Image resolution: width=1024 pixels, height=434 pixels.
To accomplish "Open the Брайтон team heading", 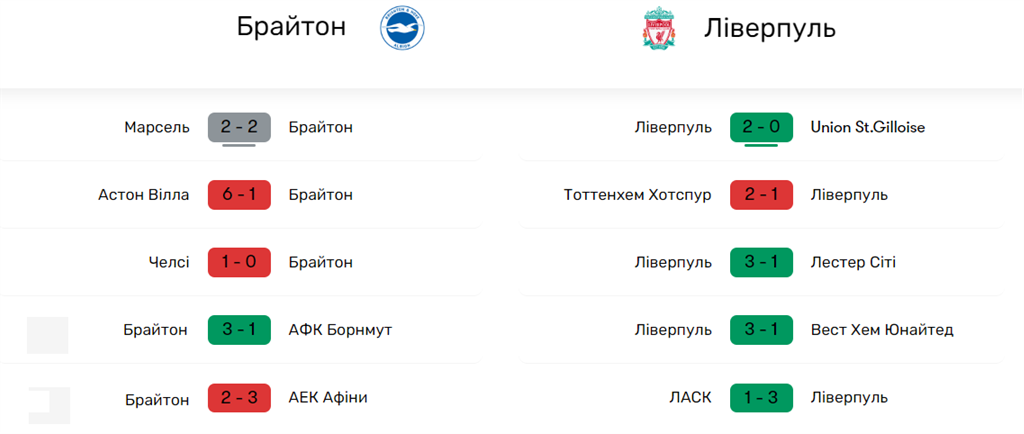I will point(291,27).
